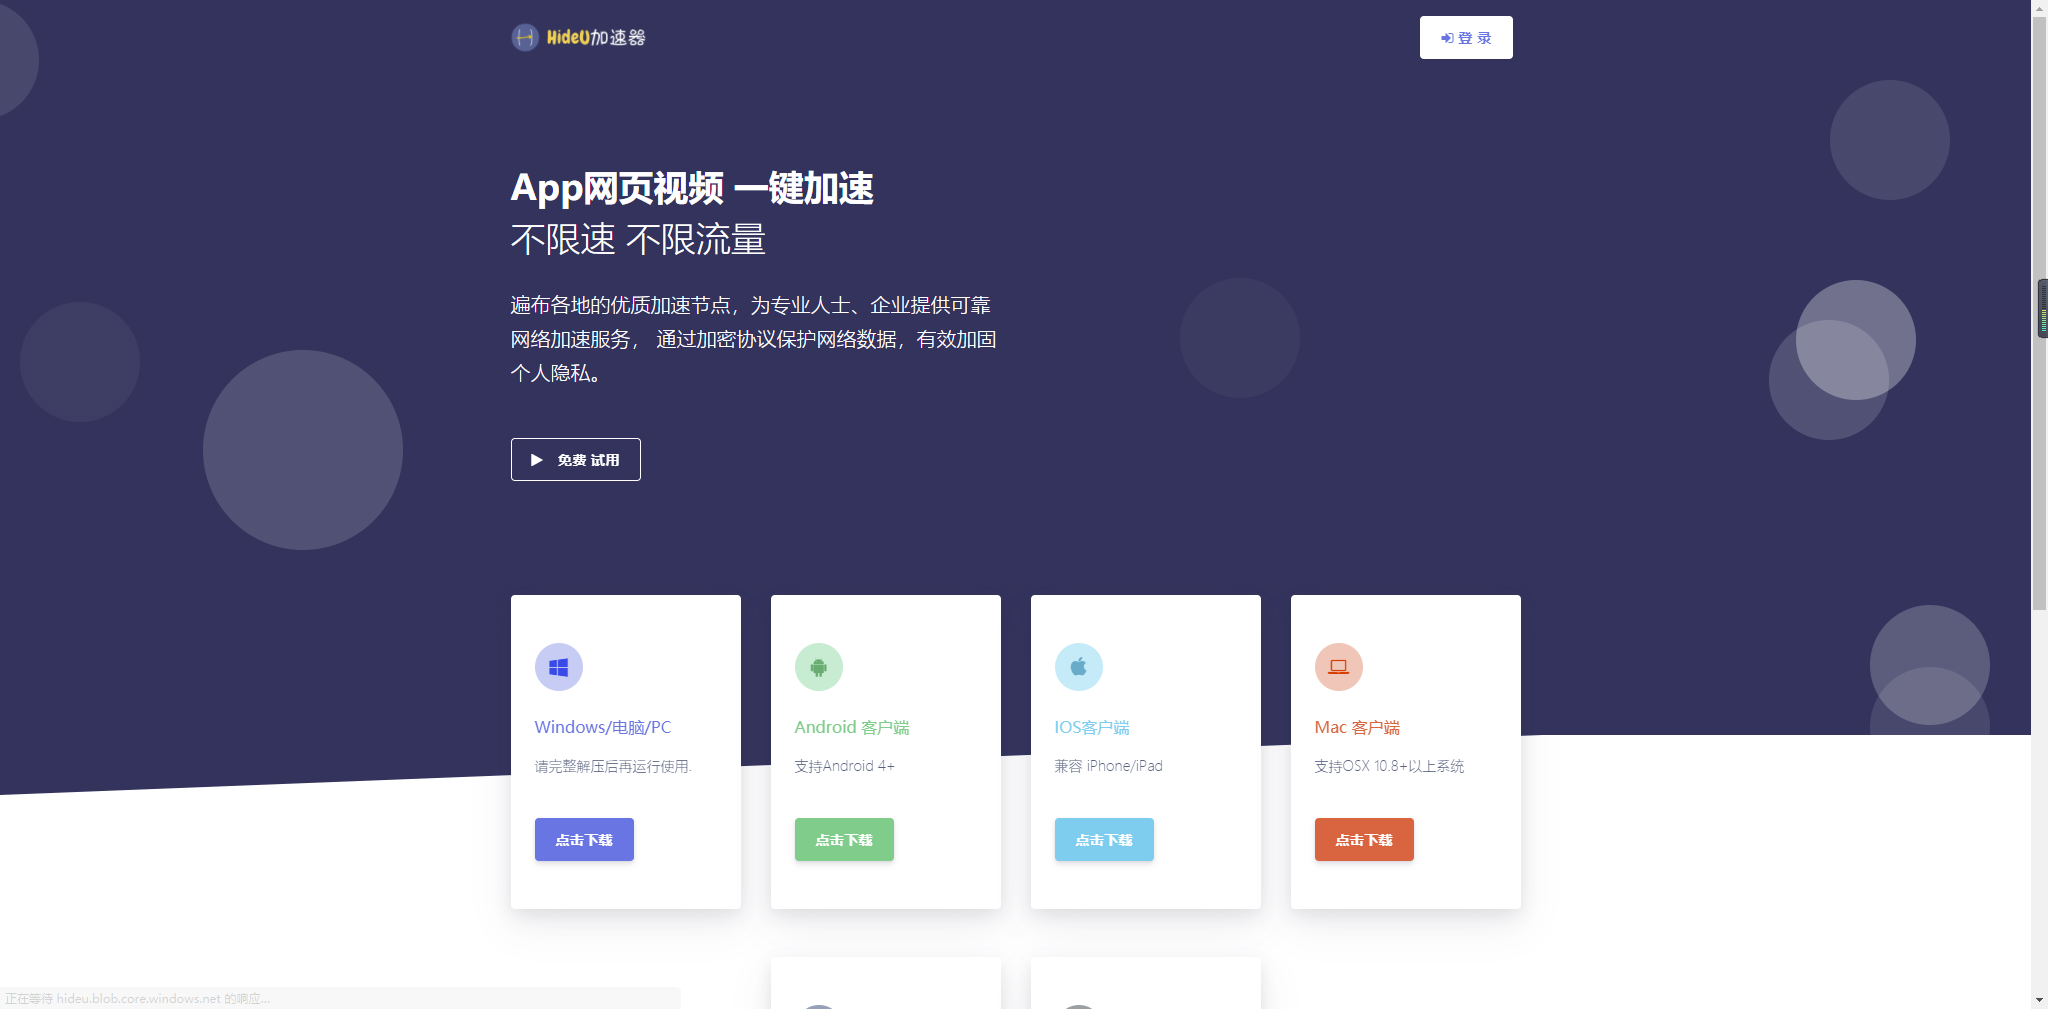Click the Mac laptop icon
The width and height of the screenshot is (2048, 1009).
(1339, 667)
